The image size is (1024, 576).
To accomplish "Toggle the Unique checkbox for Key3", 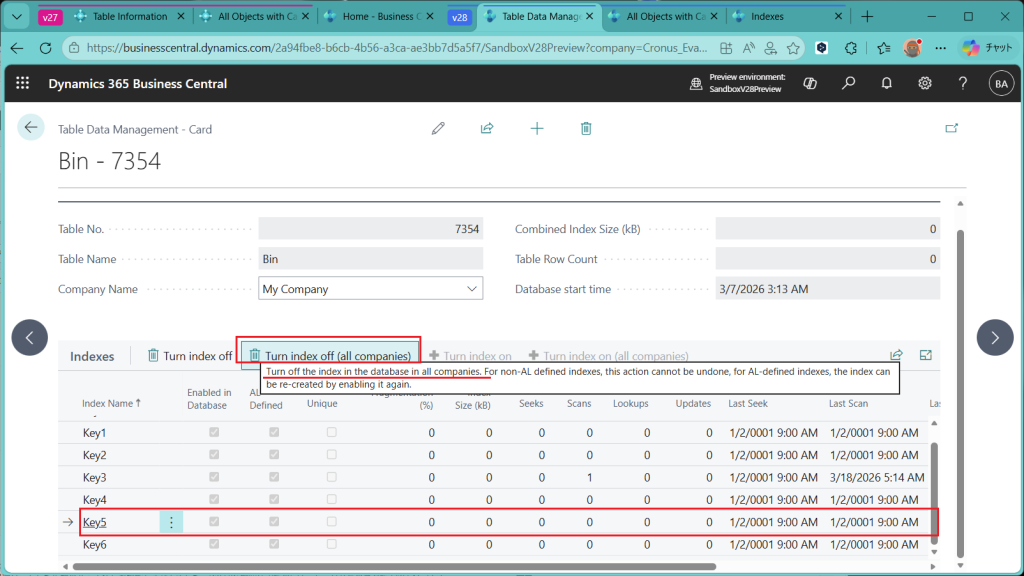I will (332, 477).
